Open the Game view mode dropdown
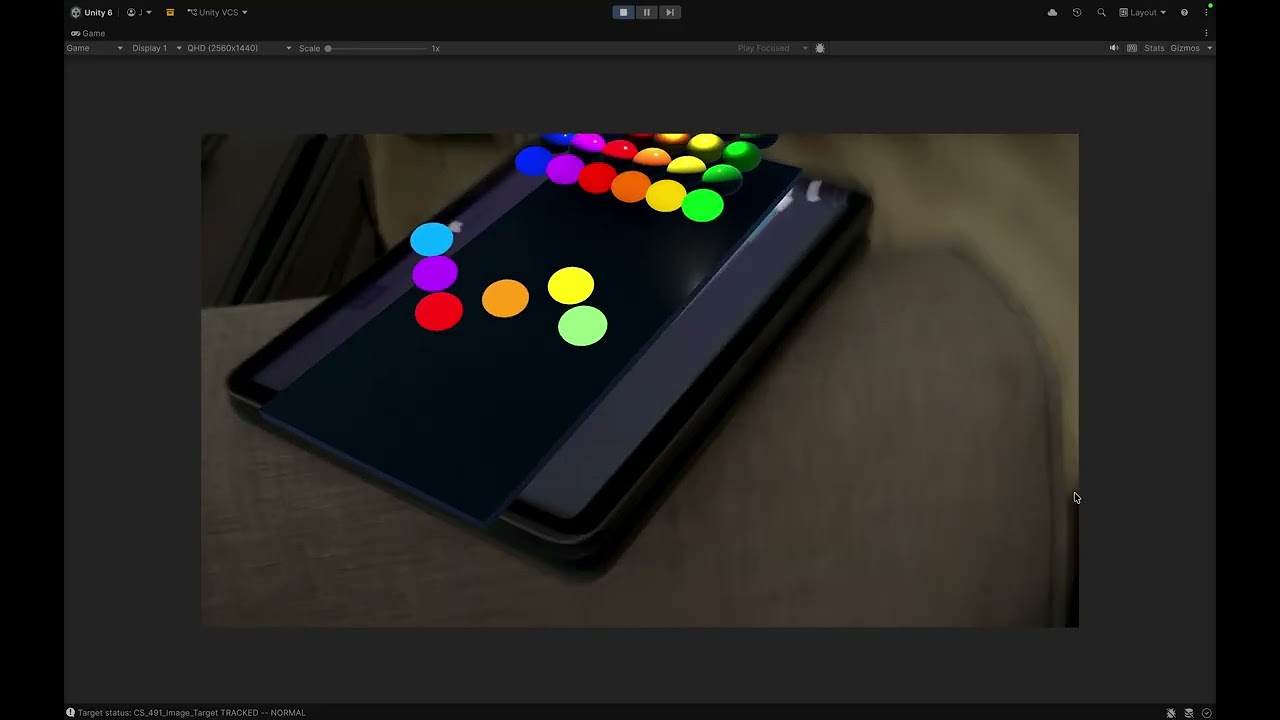This screenshot has width=1280, height=720. coord(94,48)
